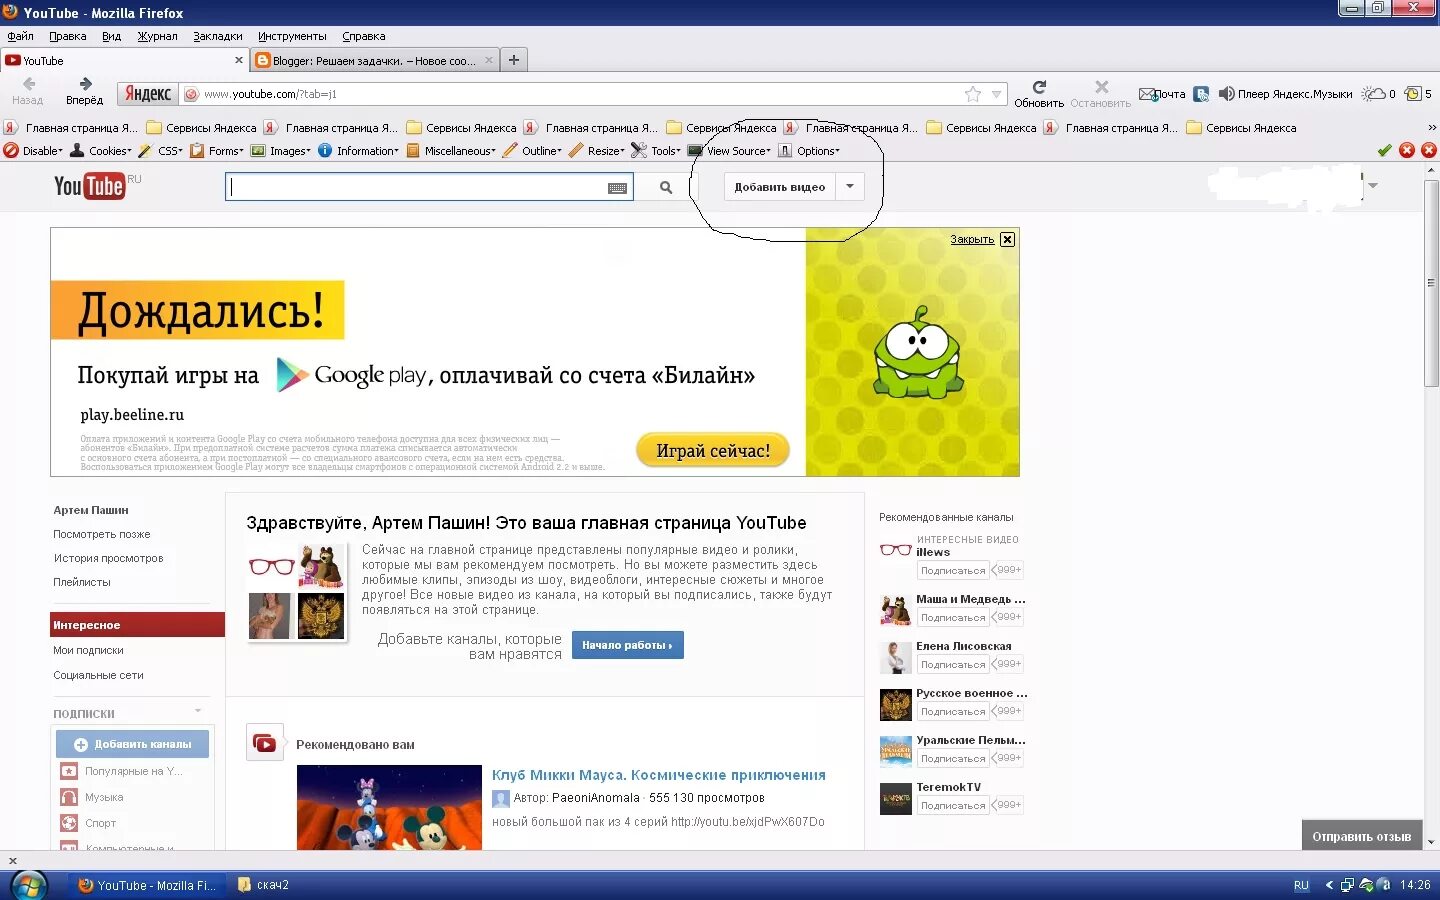
Task: Close the Beeline advertisement banner X
Action: [x=1007, y=239]
